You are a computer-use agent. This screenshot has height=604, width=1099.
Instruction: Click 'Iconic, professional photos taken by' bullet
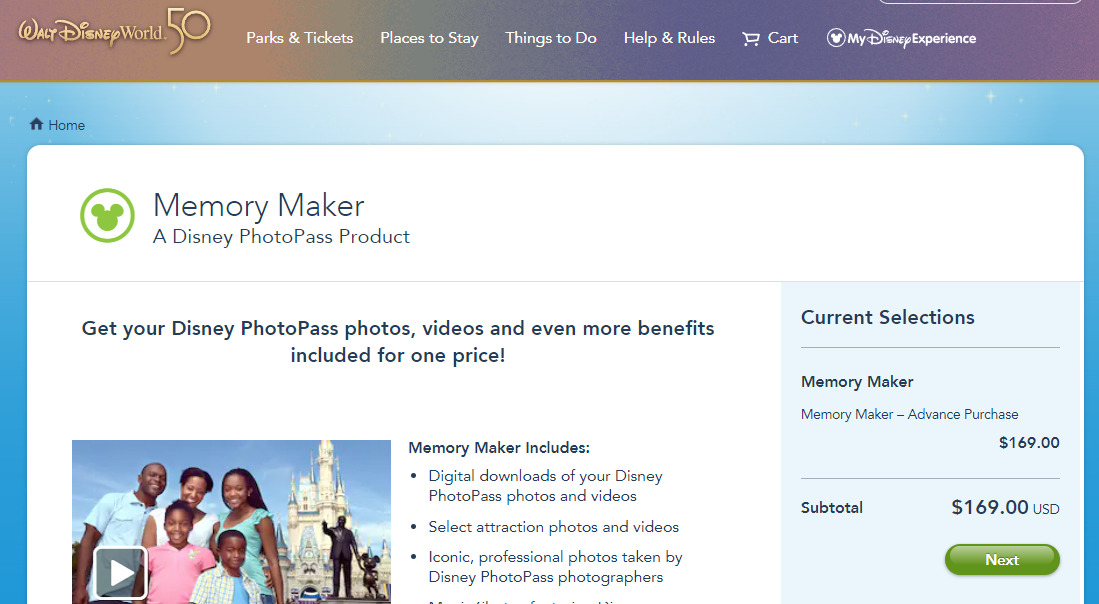[556, 557]
